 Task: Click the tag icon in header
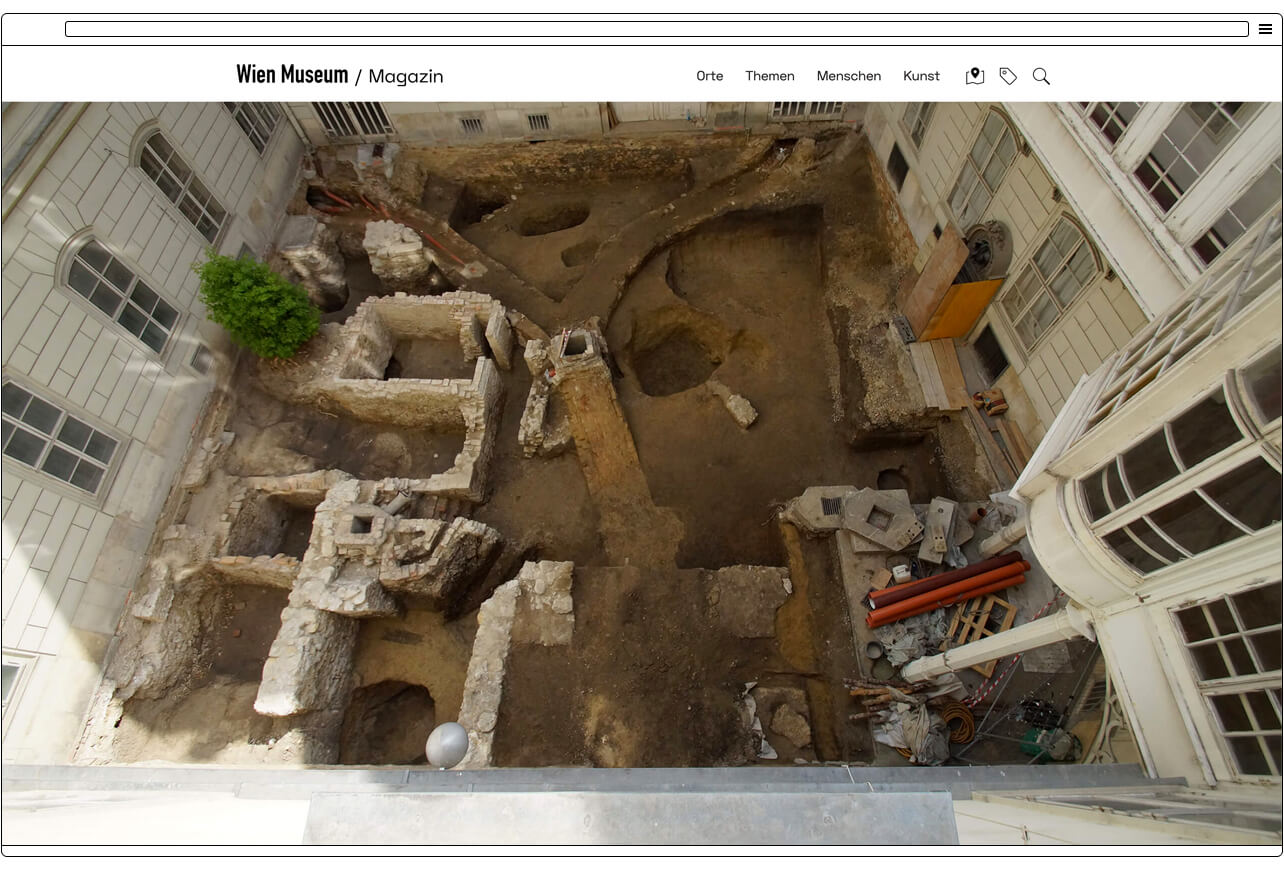point(1008,76)
